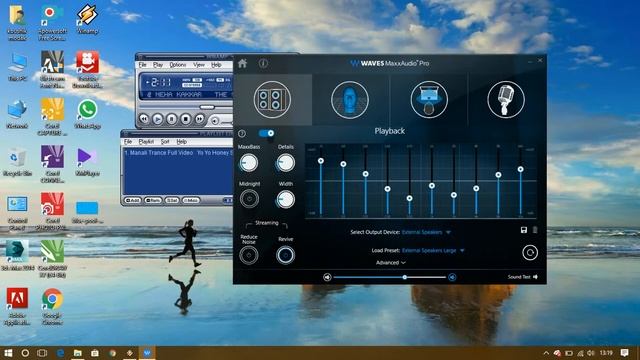
Task: Open the Playlist Editor Playlist menu
Action: pyautogui.click(x=146, y=142)
